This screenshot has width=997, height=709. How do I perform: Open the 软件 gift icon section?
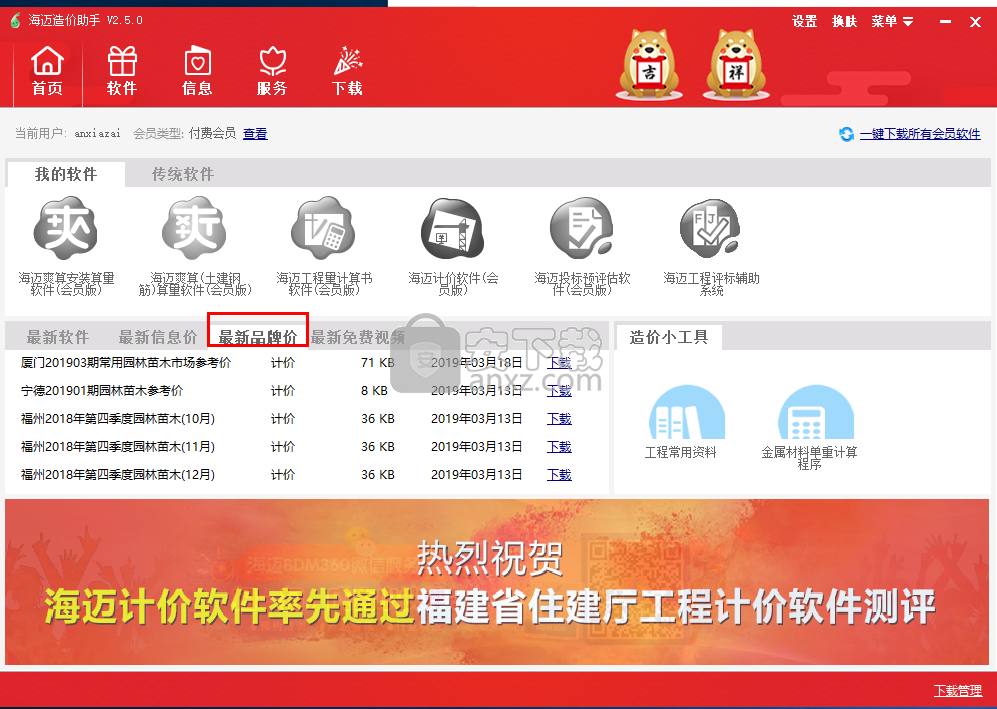tap(122, 71)
